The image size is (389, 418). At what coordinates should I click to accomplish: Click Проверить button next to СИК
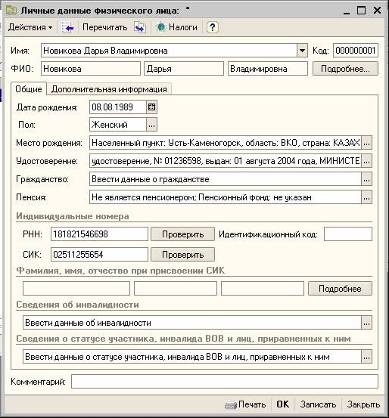(x=183, y=255)
